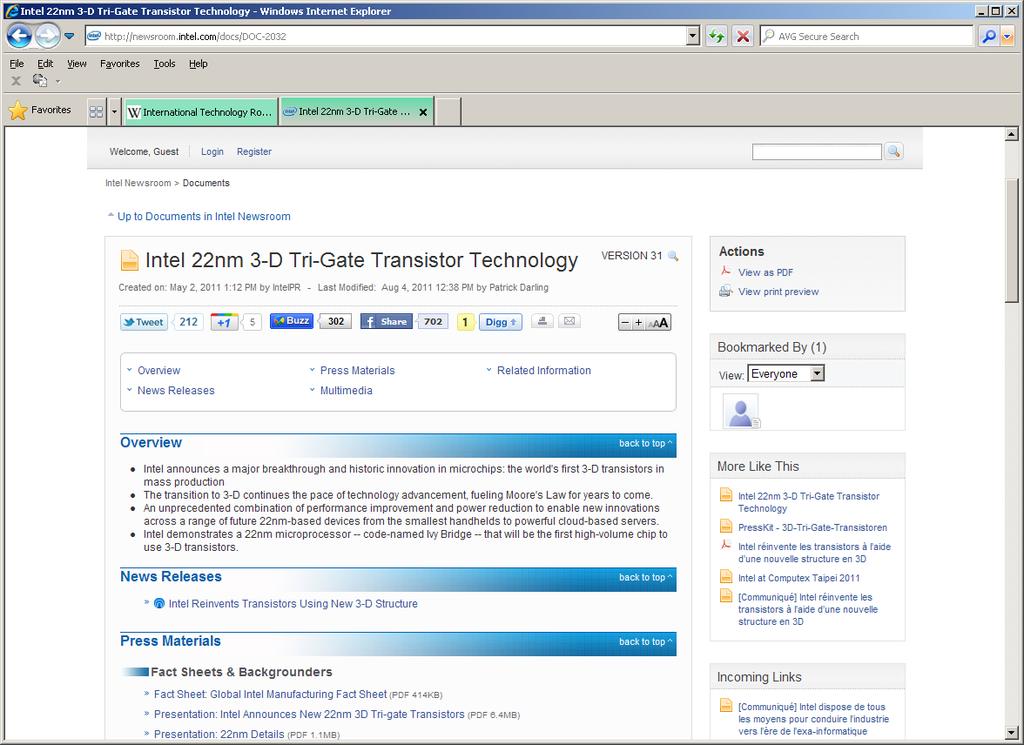The width and height of the screenshot is (1024, 745).
Task: Click View as PDF action
Action: pyautogui.click(x=765, y=272)
